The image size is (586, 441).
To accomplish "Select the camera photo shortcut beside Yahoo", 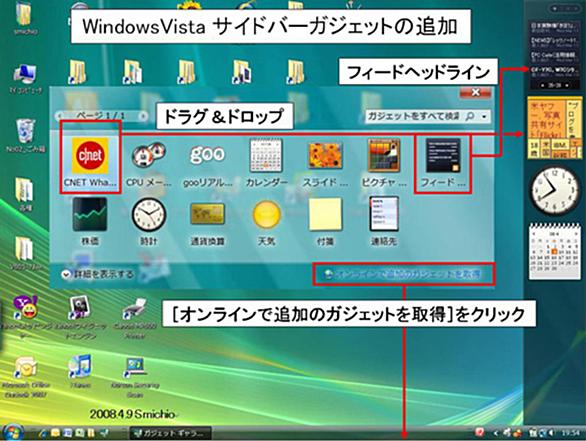I will [80, 316].
